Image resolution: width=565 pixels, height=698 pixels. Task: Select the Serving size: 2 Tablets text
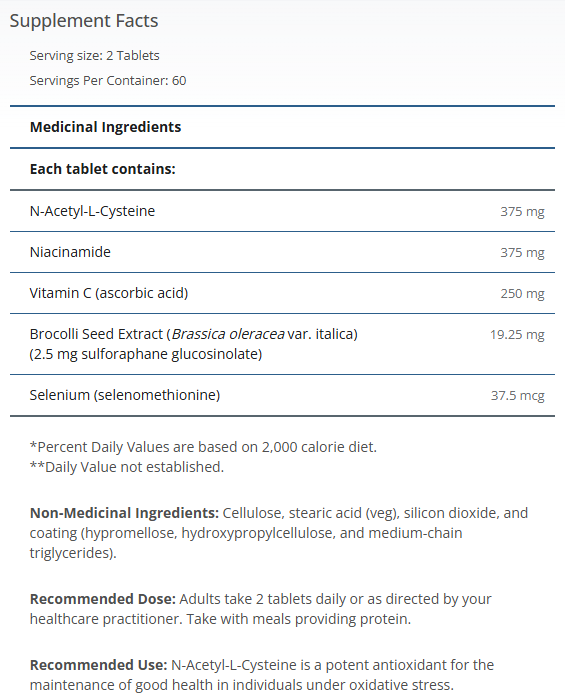[x=94, y=56]
